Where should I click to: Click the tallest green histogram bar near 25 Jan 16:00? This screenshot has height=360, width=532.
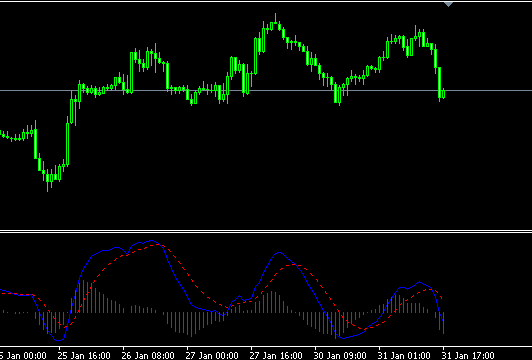click(83, 296)
